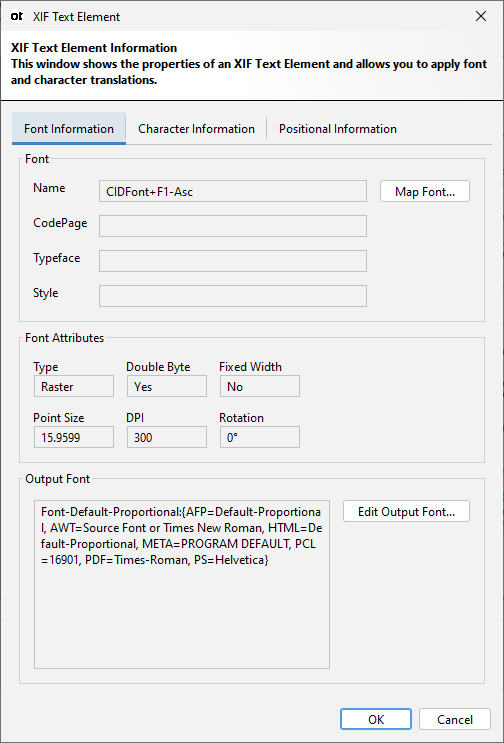The image size is (504, 743).
Task: Close the XIF Text Element dialog
Action: point(481,17)
